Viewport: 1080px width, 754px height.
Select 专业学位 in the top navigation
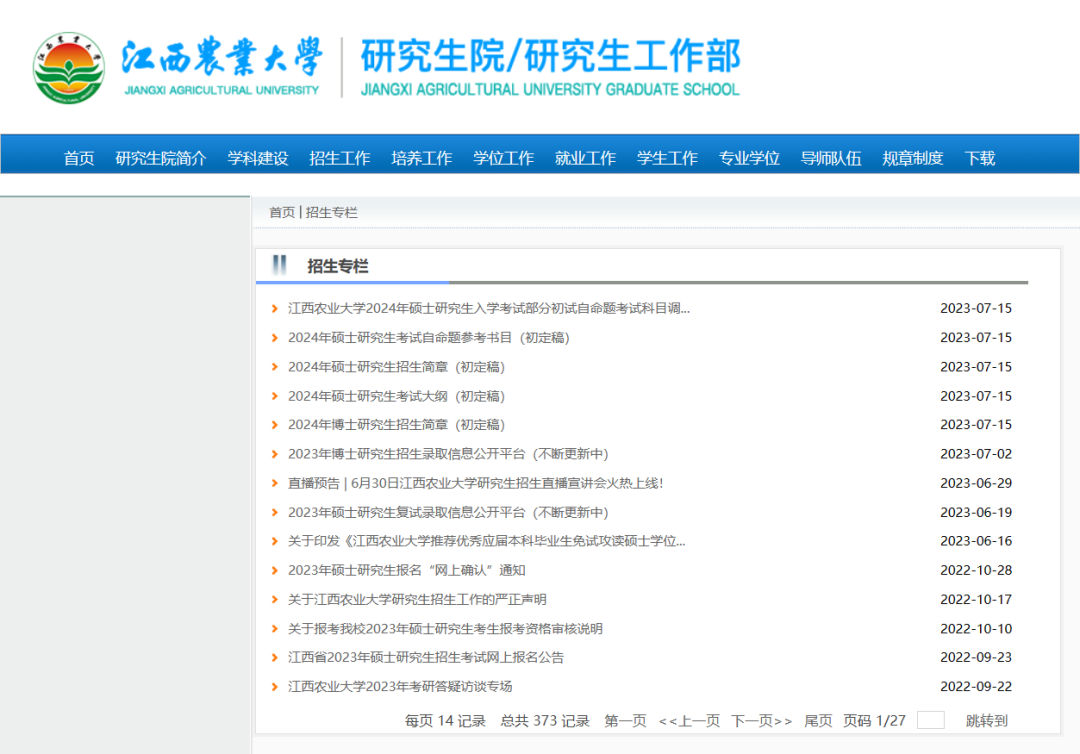tap(748, 157)
